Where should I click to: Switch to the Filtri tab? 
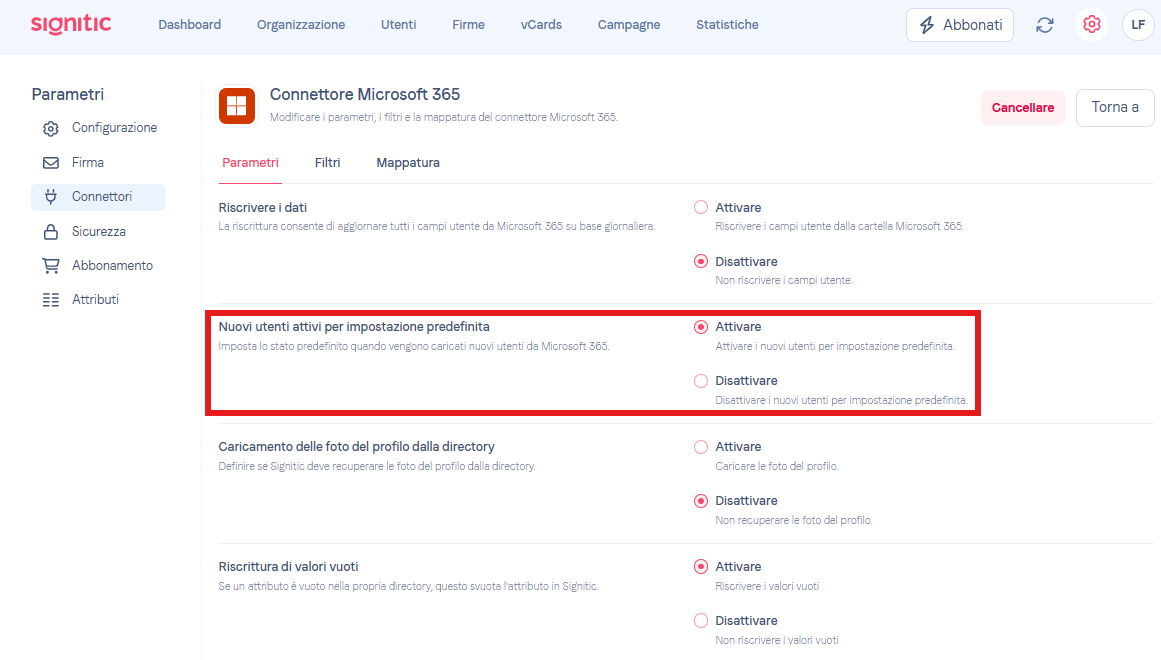point(327,163)
